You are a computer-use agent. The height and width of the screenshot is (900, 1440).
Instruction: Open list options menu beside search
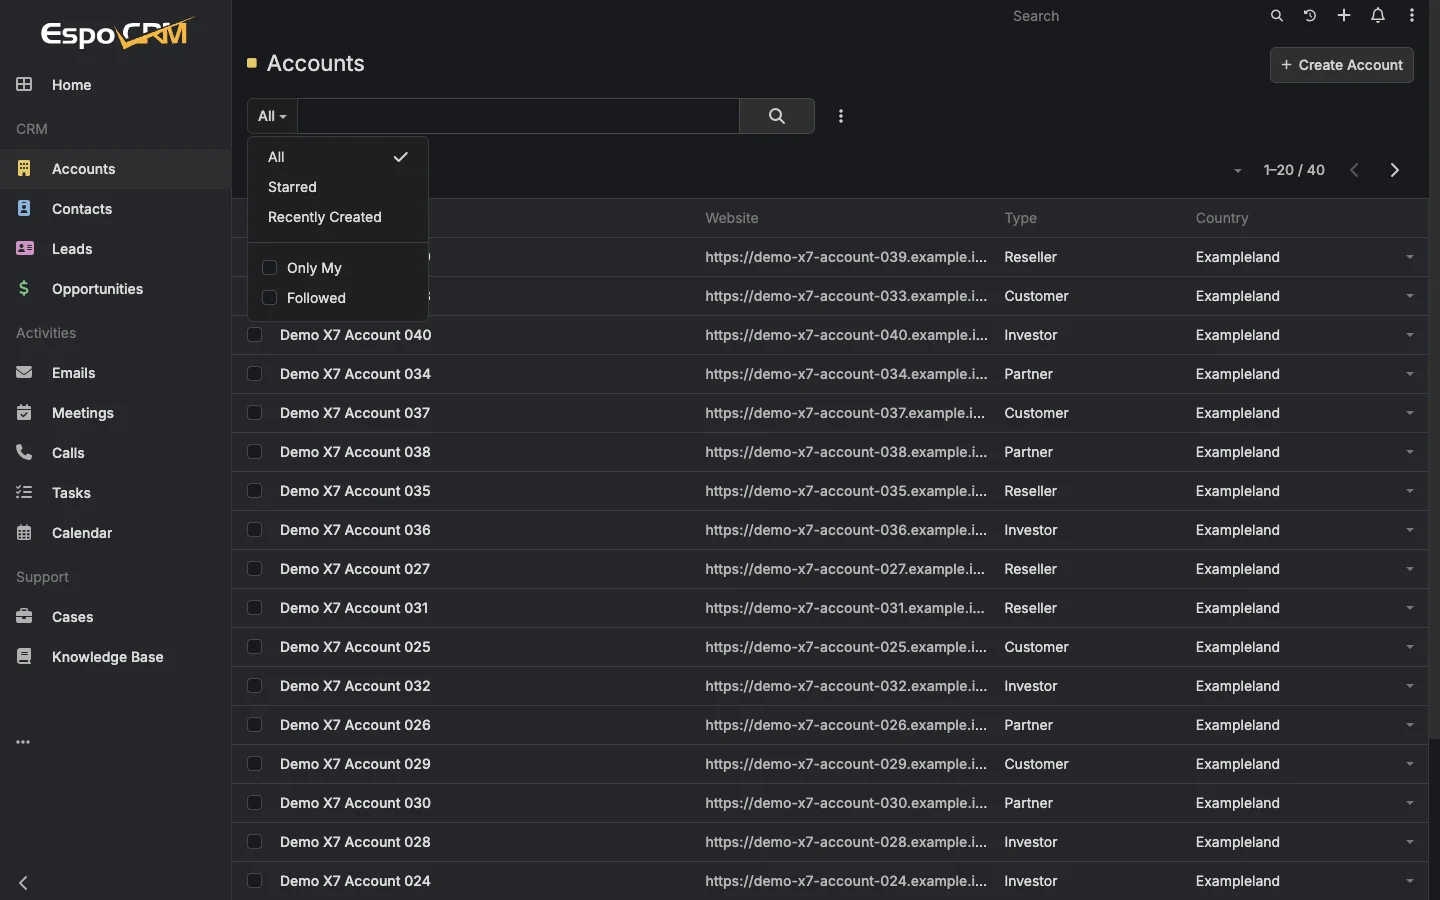[841, 116]
